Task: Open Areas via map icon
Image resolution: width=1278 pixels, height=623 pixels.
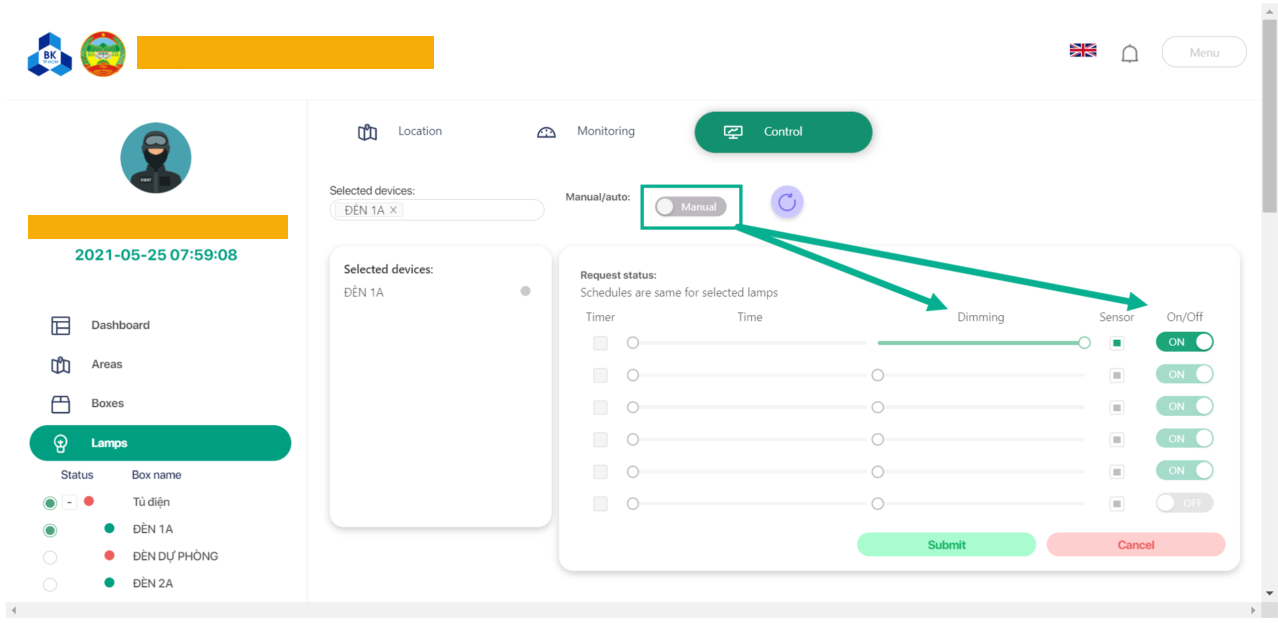Action: click(61, 365)
